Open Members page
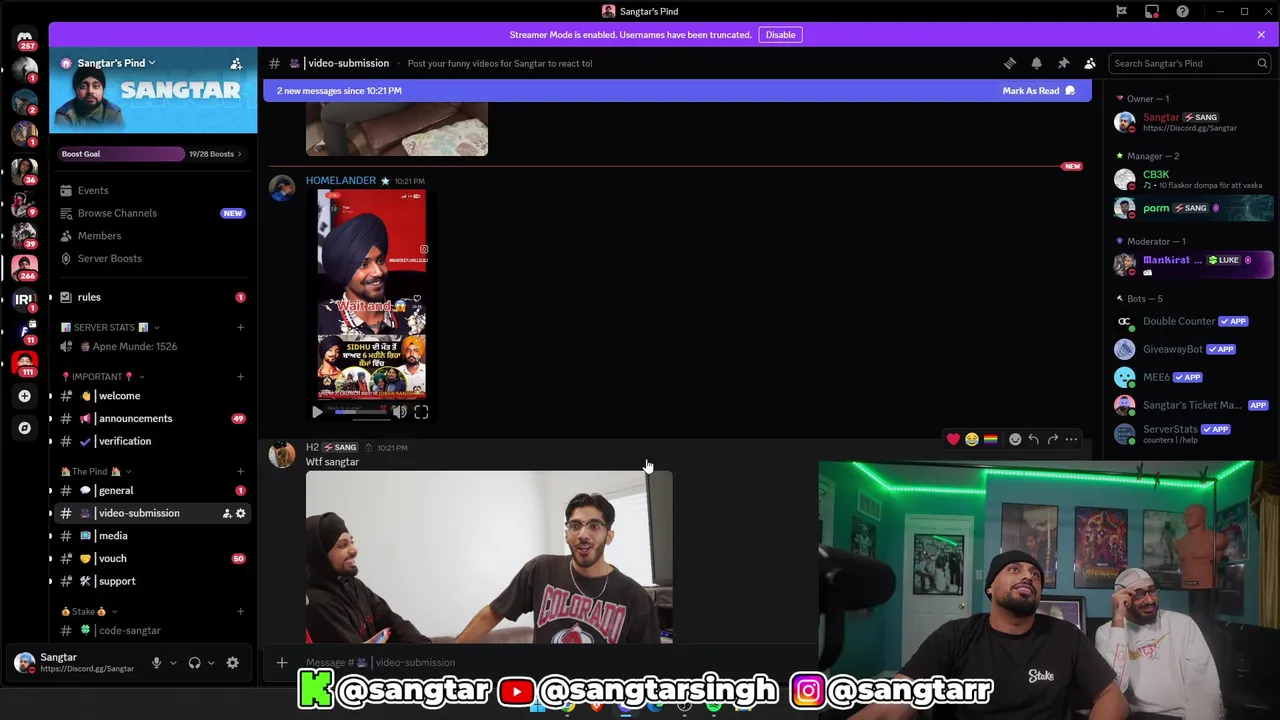Viewport: 1280px width, 720px height. pyautogui.click(x=152, y=236)
